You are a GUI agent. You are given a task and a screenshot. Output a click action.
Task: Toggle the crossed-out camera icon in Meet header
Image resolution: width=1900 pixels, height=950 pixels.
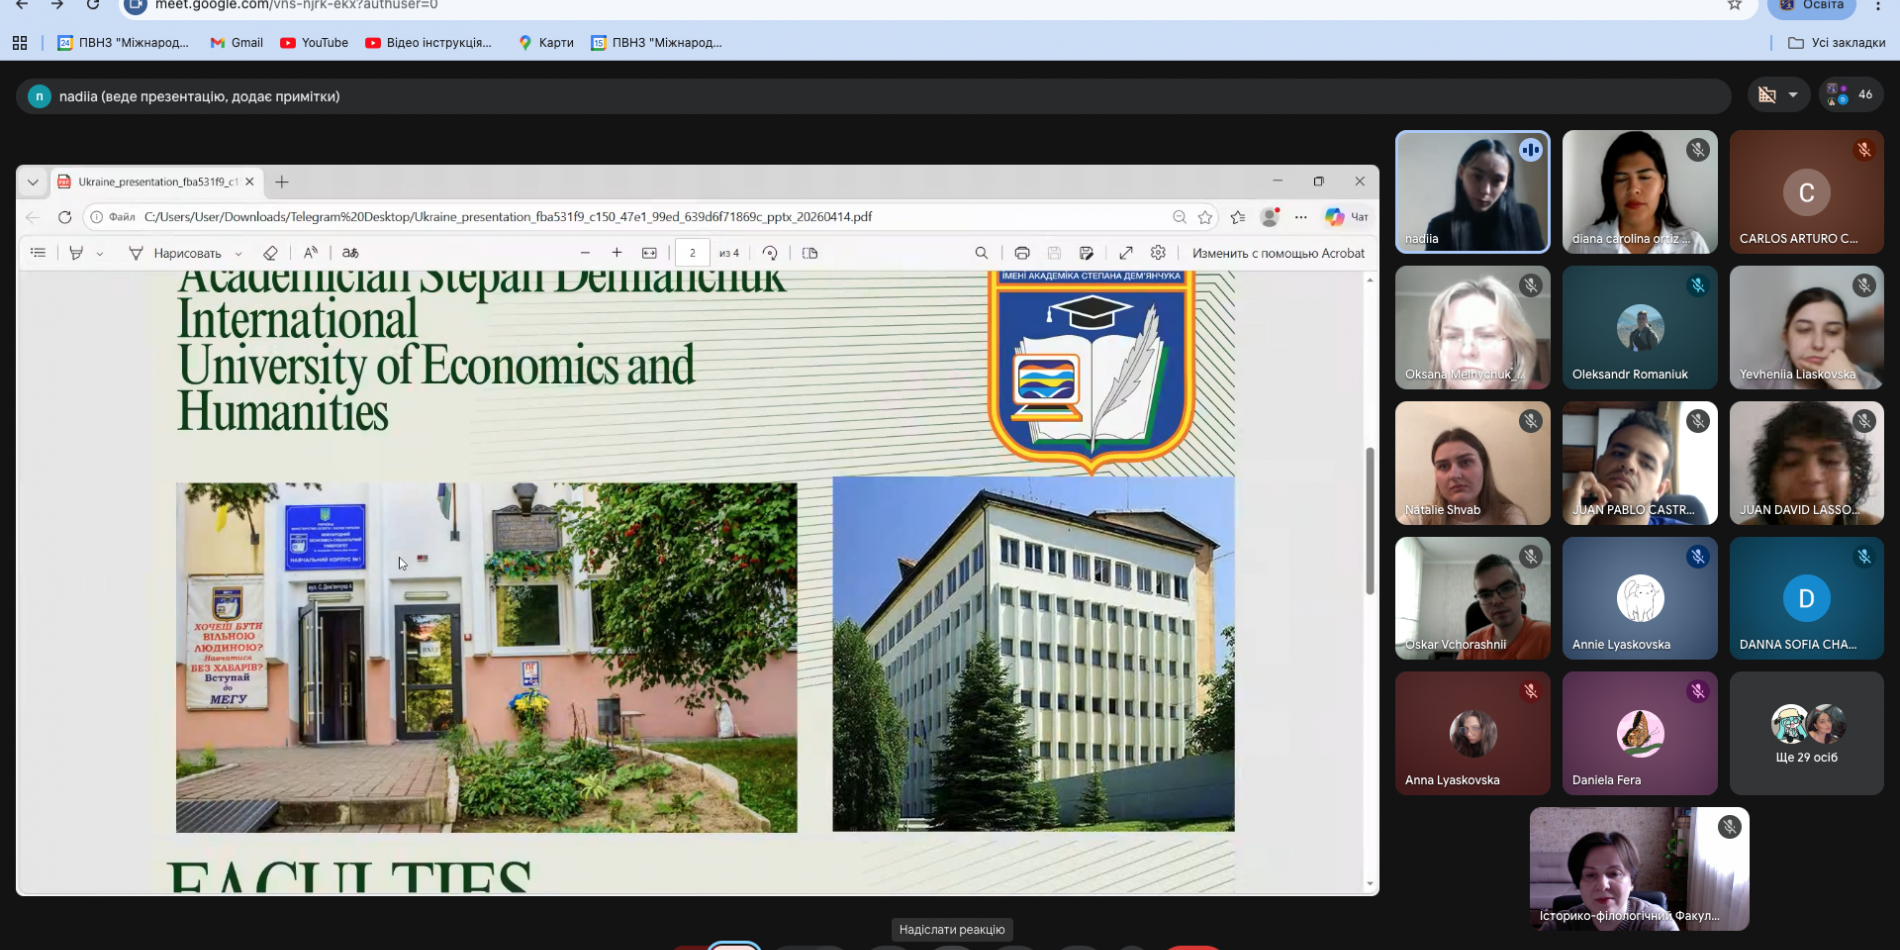[1767, 95]
